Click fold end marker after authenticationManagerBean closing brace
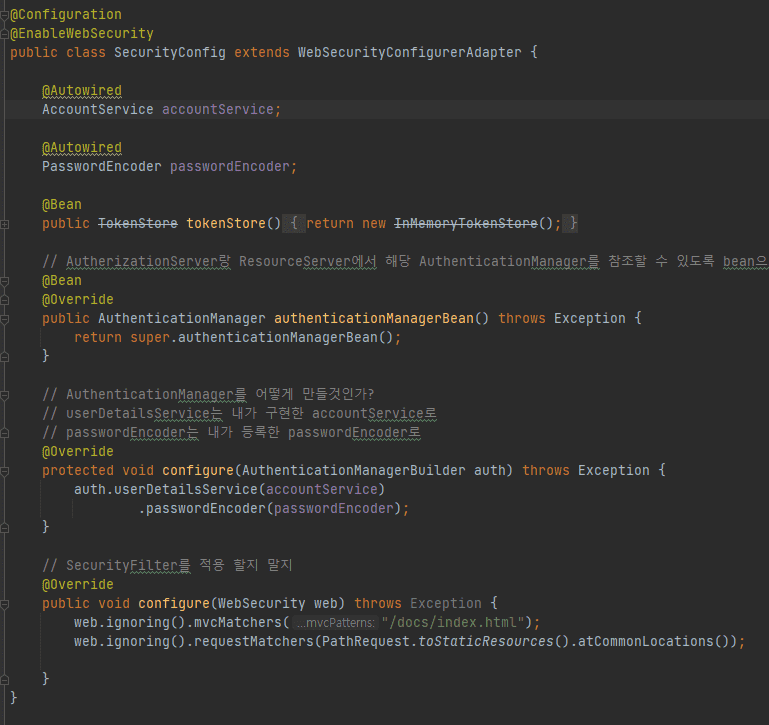This screenshot has height=725, width=769. (4, 357)
